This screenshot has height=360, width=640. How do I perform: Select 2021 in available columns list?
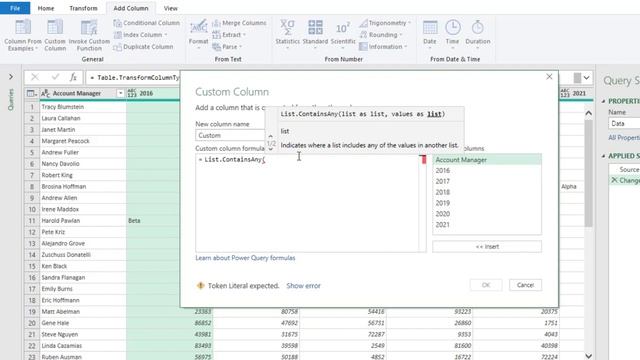[487, 224]
